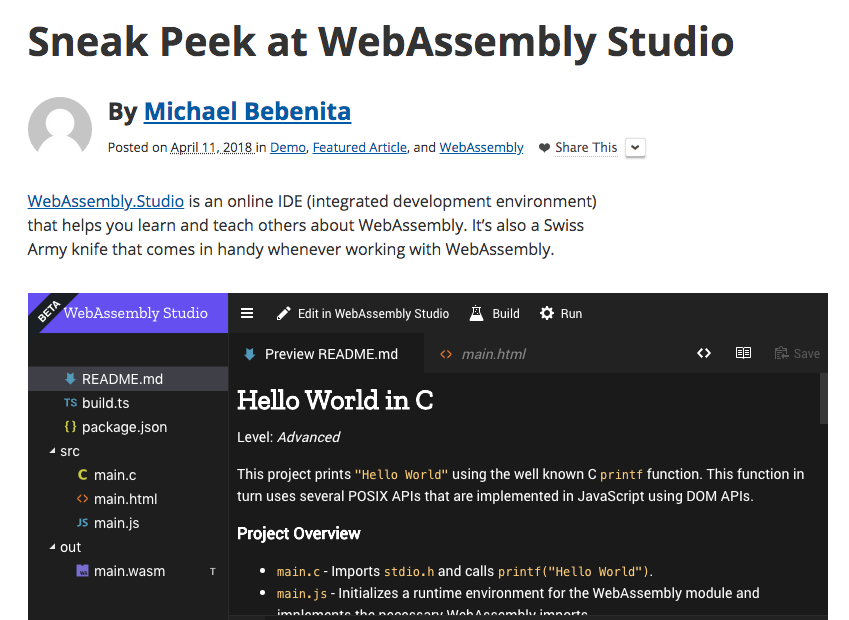Click the Project Overview heading

pos(299,533)
